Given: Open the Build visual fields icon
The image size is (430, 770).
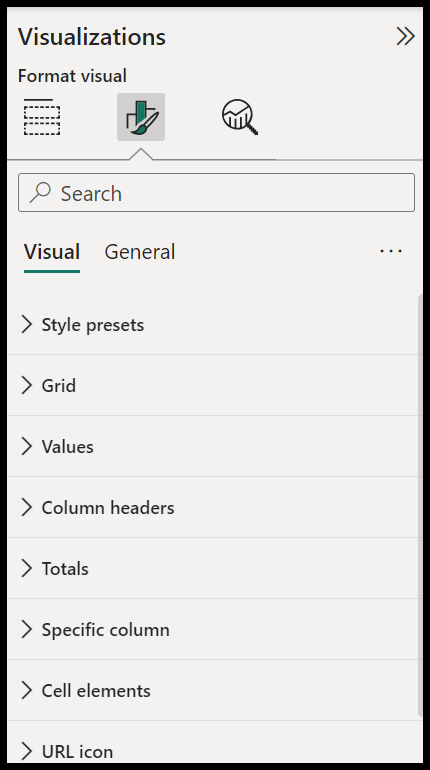Looking at the screenshot, I should tap(42, 117).
